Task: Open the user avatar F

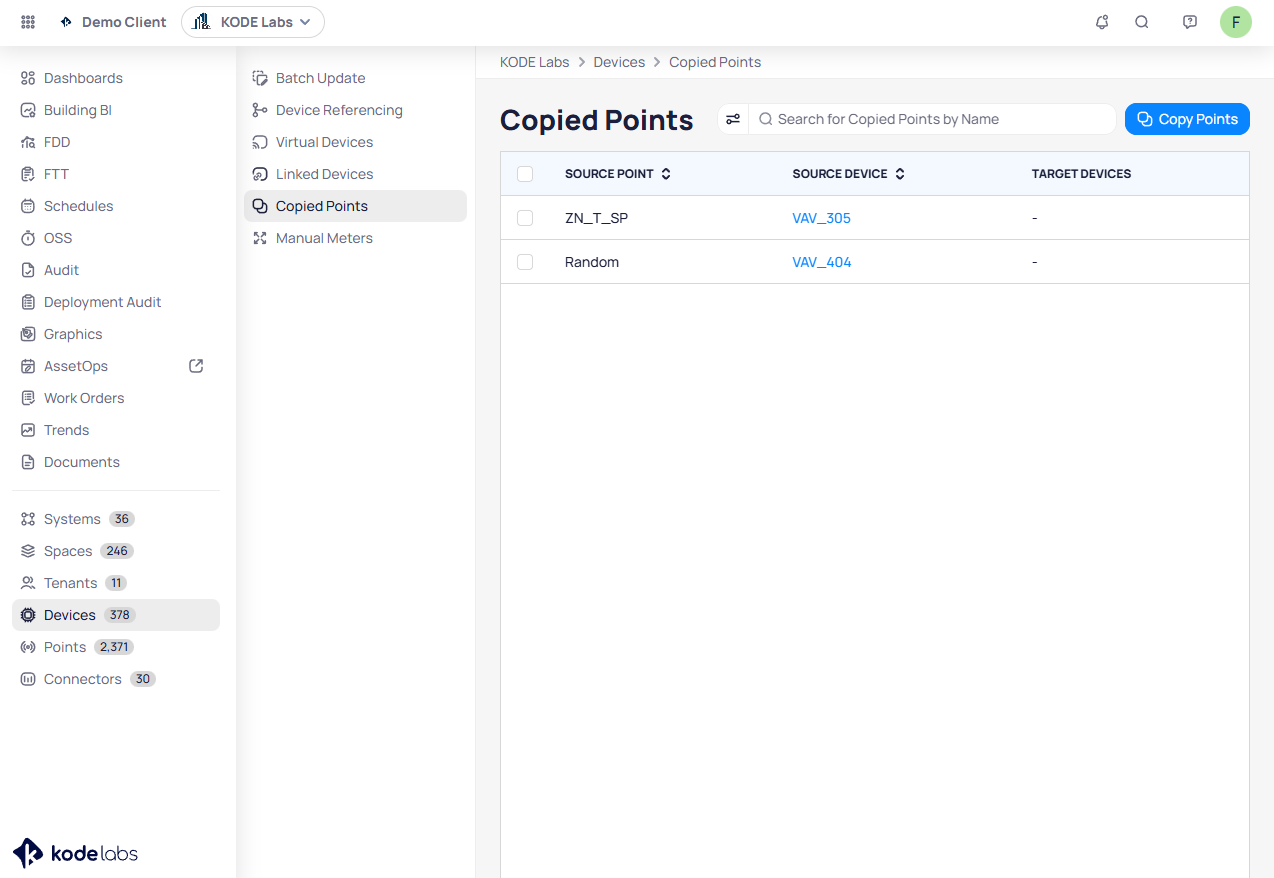Action: 1235,22
